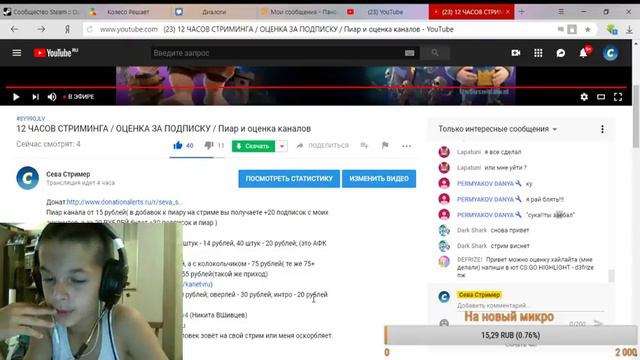This screenshot has height=360, width=640.
Task: Open player settings gear
Action: pos(584,97)
